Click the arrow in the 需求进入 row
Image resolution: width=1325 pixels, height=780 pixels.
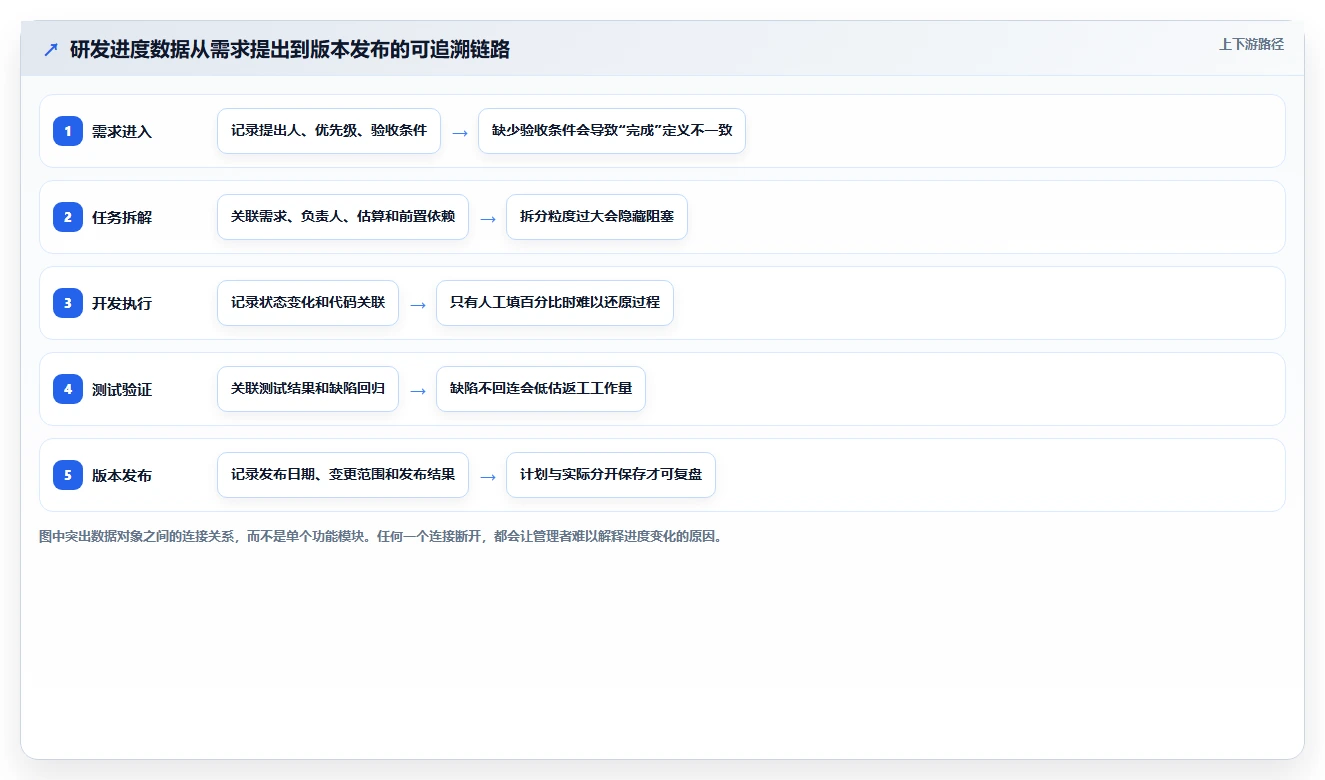(x=460, y=132)
